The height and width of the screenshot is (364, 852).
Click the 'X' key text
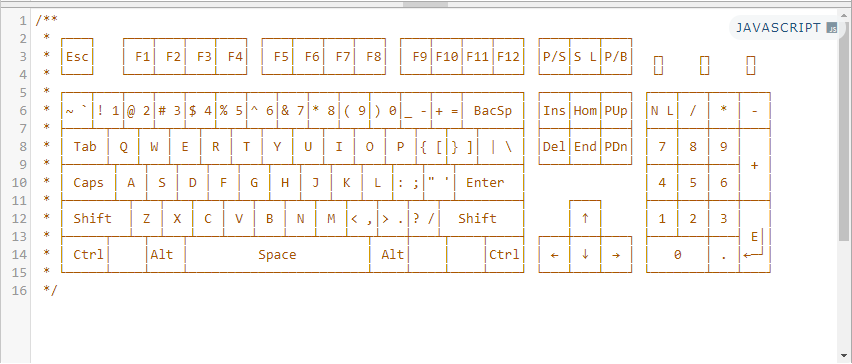(177, 218)
